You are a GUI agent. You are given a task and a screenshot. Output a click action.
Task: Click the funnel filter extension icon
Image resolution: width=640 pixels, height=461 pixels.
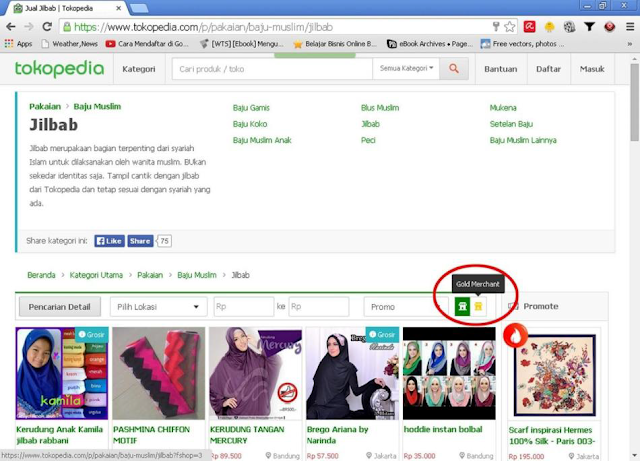(x=589, y=27)
